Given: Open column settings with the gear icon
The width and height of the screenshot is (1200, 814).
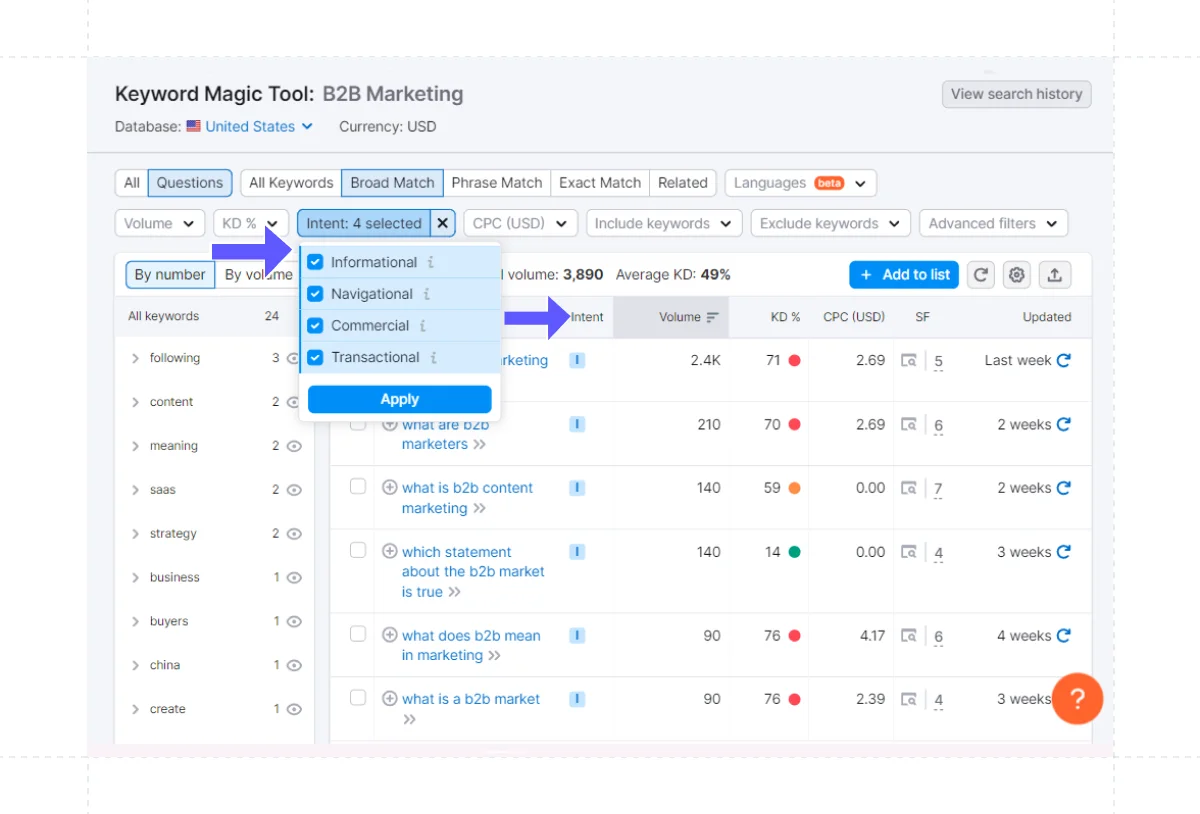Looking at the screenshot, I should pos(1017,274).
